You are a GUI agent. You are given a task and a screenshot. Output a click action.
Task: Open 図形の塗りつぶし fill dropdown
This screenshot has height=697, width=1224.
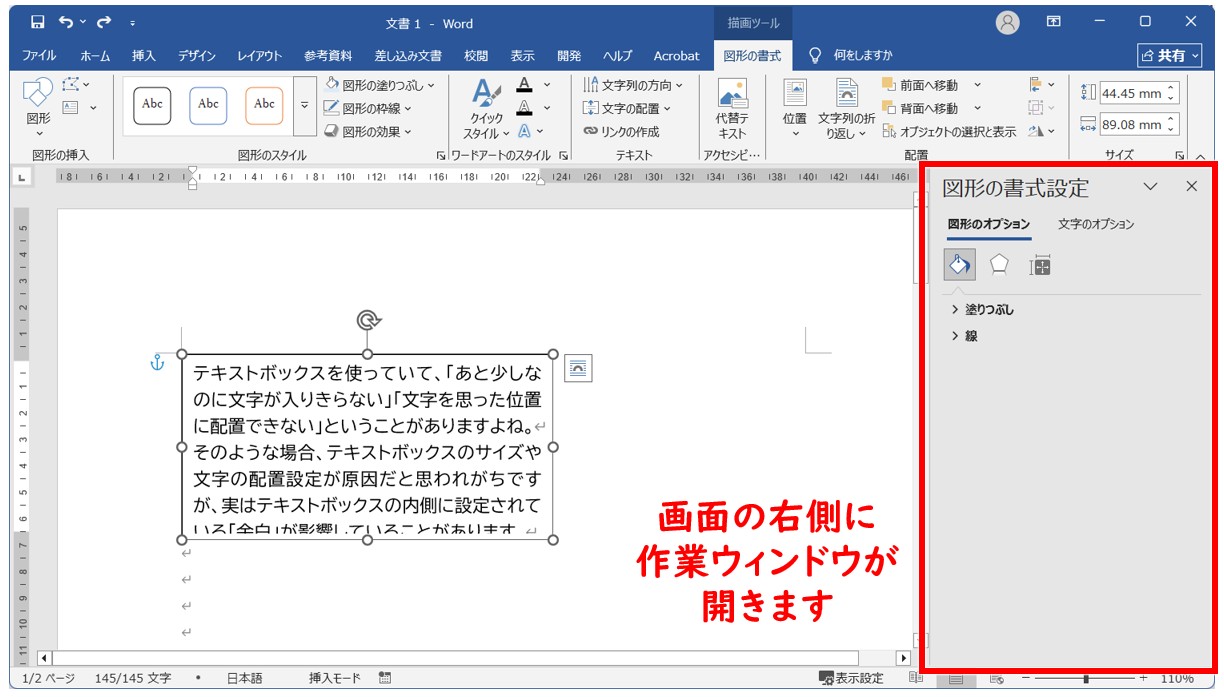(380, 85)
